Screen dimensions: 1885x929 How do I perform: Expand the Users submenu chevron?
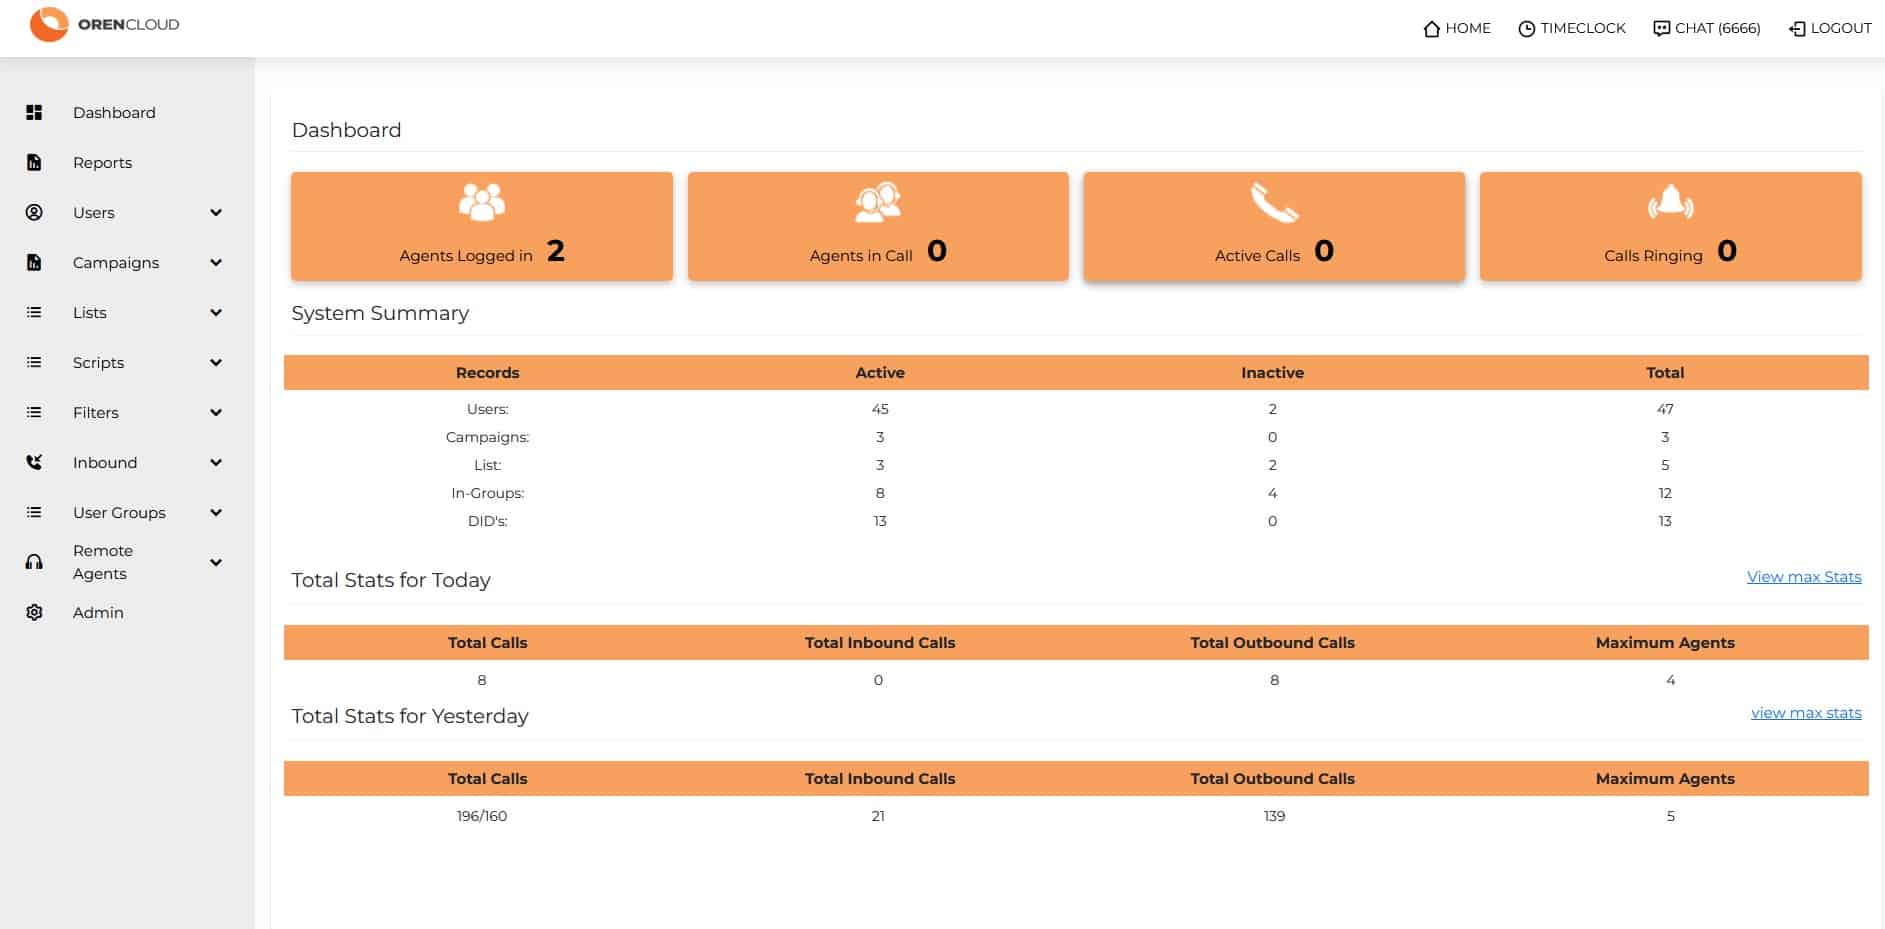(x=216, y=213)
